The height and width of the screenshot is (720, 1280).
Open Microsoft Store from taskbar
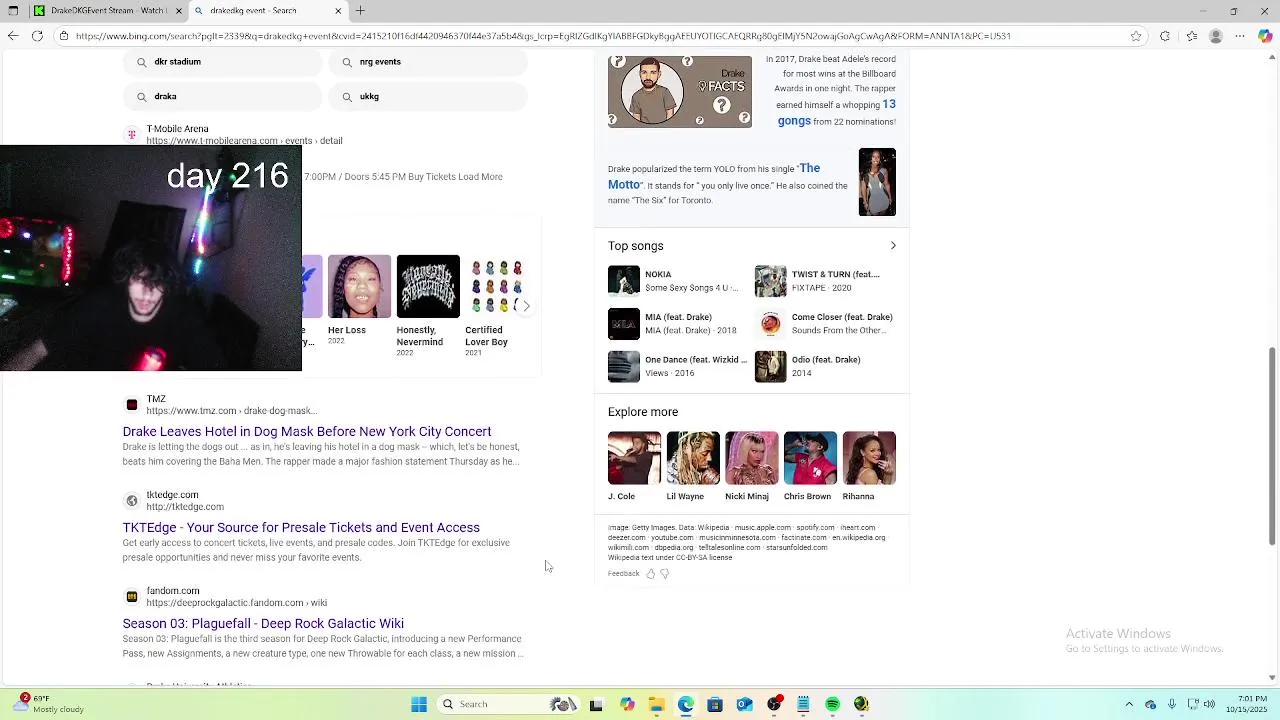pyautogui.click(x=715, y=705)
